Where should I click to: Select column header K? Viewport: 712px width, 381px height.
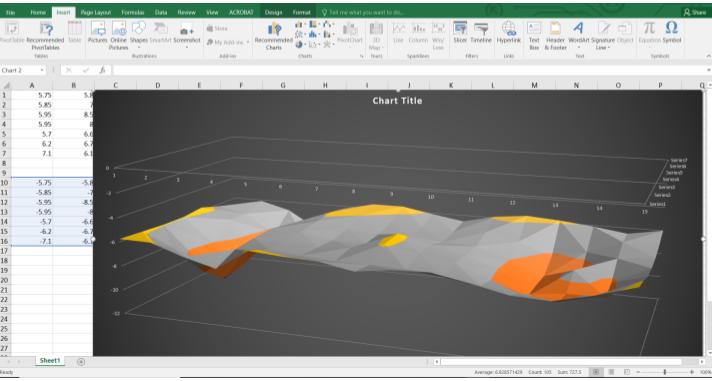click(x=451, y=85)
